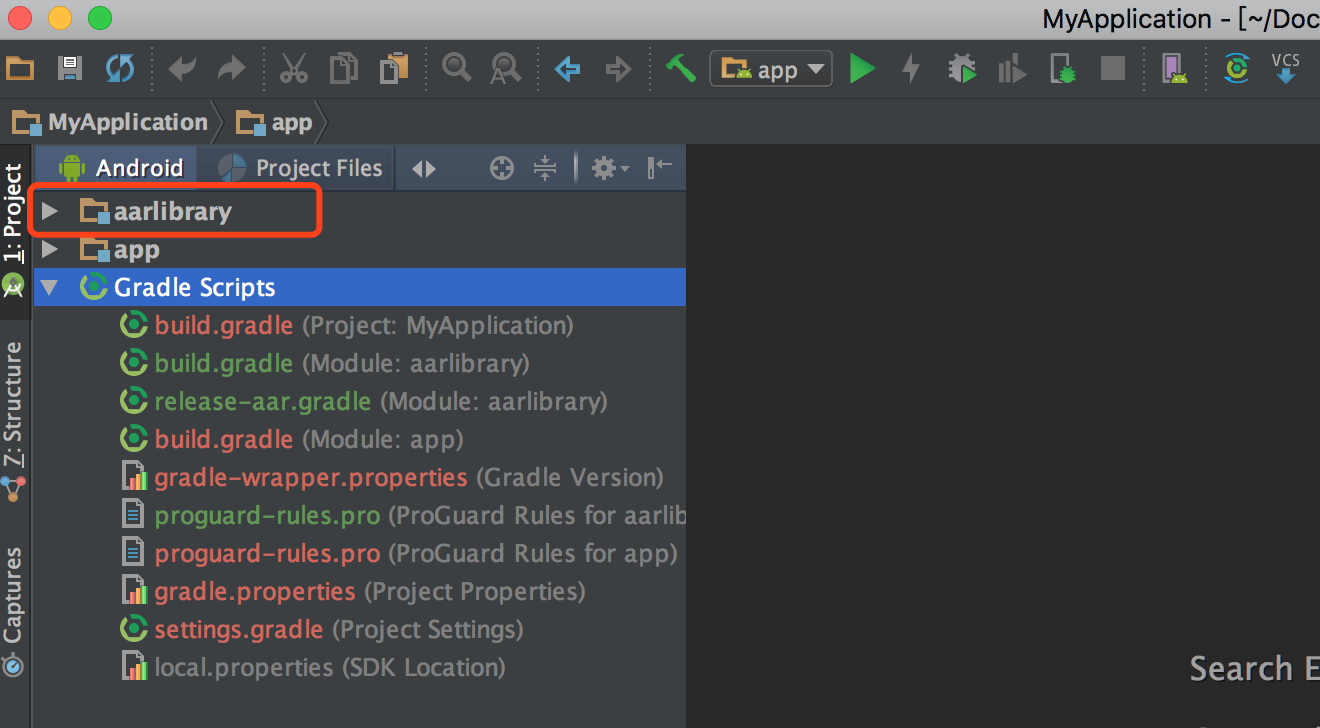Select build.gradle (Module: app)
Screen dimensions: 1320x728
291,440
